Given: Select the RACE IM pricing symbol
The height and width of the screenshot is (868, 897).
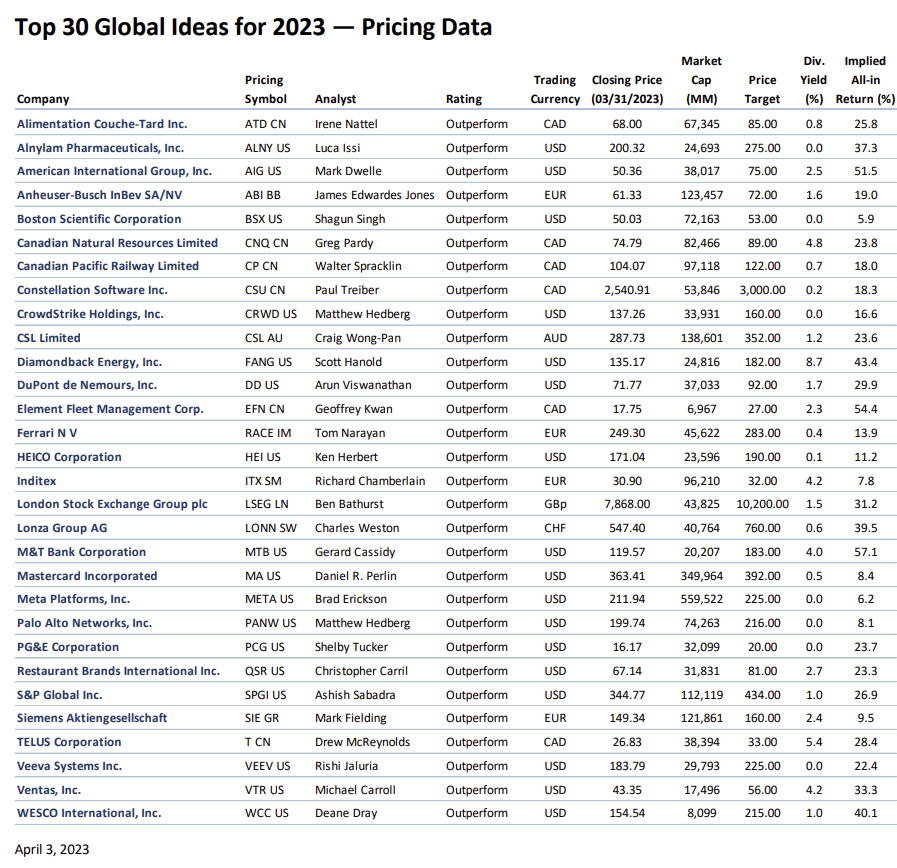Looking at the screenshot, I should (x=268, y=433).
